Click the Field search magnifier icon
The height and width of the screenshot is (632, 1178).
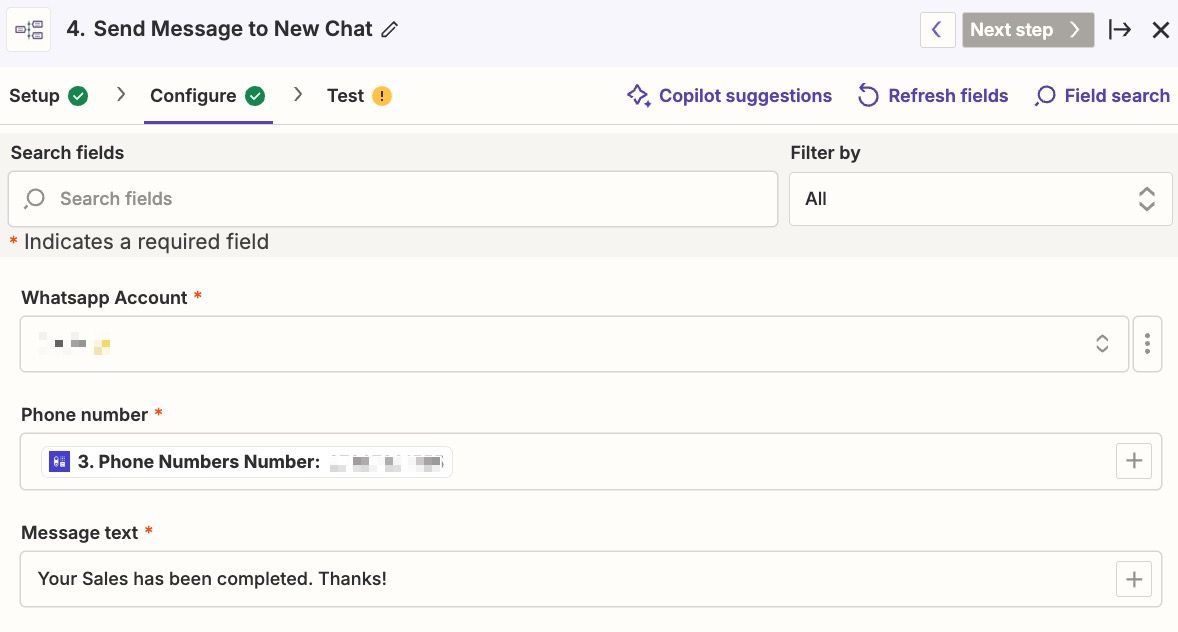1045,95
